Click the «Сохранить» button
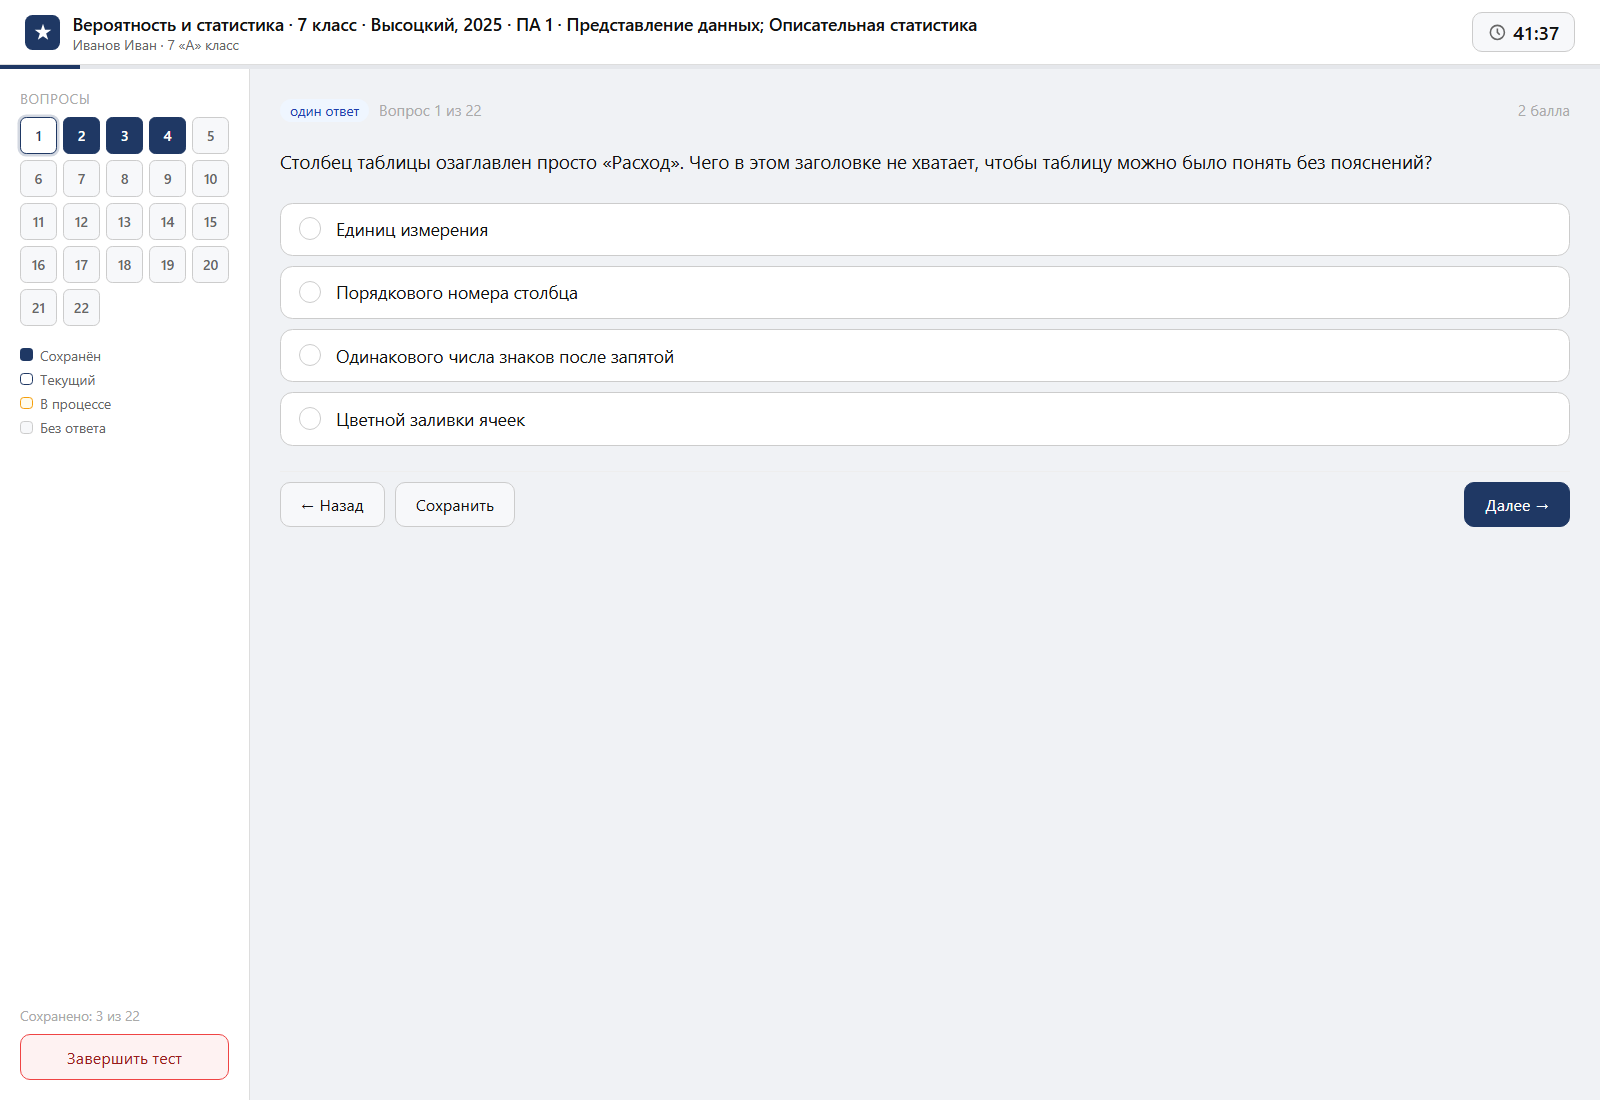 click(x=455, y=505)
